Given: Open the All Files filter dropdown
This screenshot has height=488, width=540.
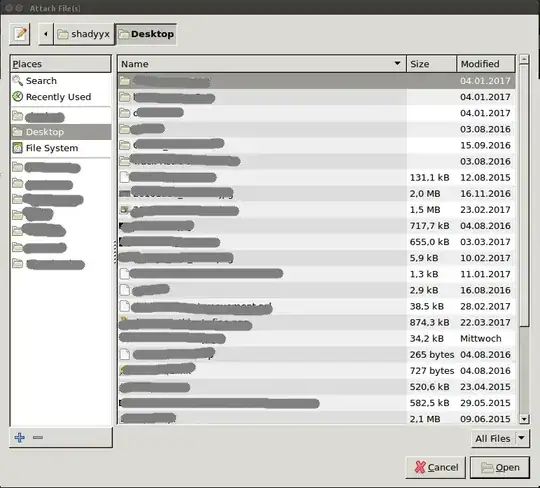Looking at the screenshot, I should [x=500, y=438].
